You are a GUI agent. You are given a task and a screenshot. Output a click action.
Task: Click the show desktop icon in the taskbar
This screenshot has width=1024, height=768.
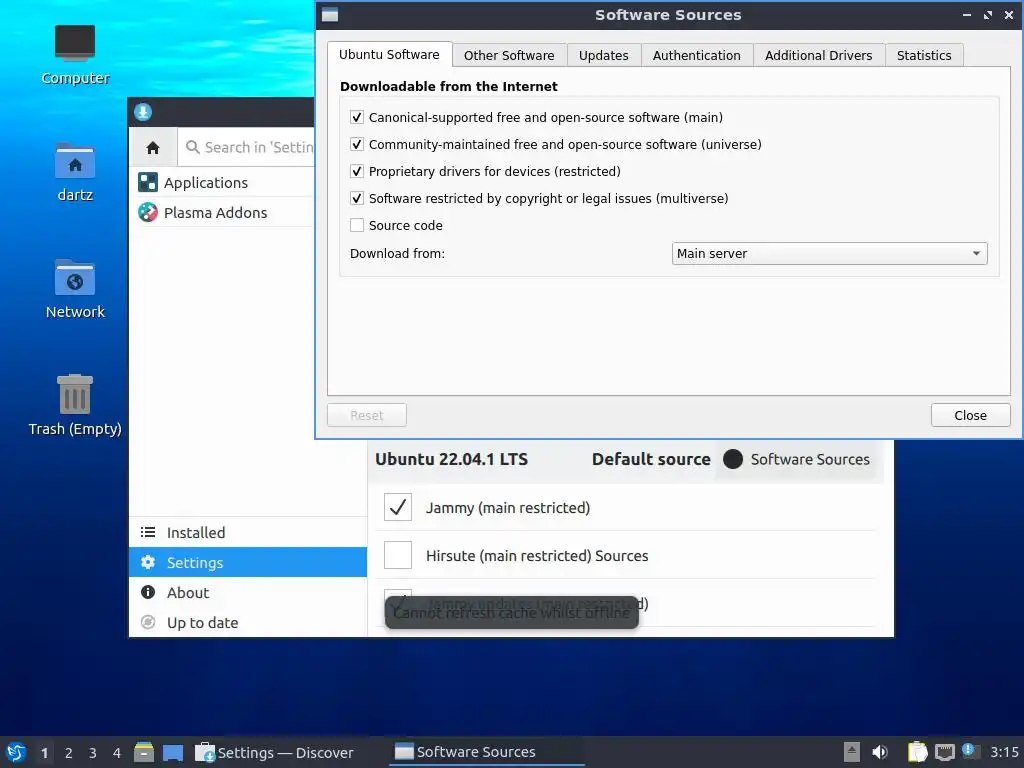coord(173,752)
